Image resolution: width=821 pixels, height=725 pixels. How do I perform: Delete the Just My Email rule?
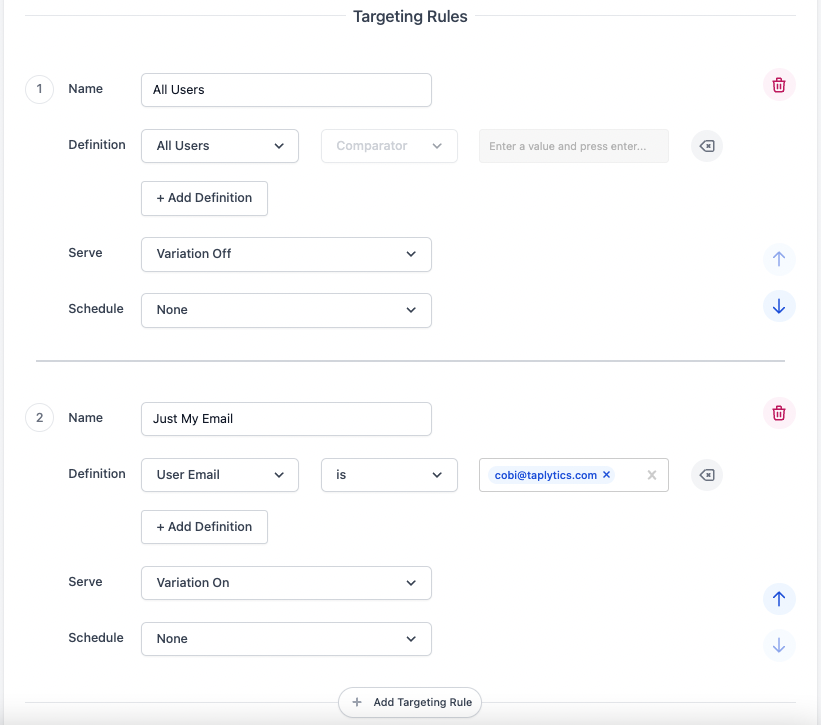pos(779,413)
